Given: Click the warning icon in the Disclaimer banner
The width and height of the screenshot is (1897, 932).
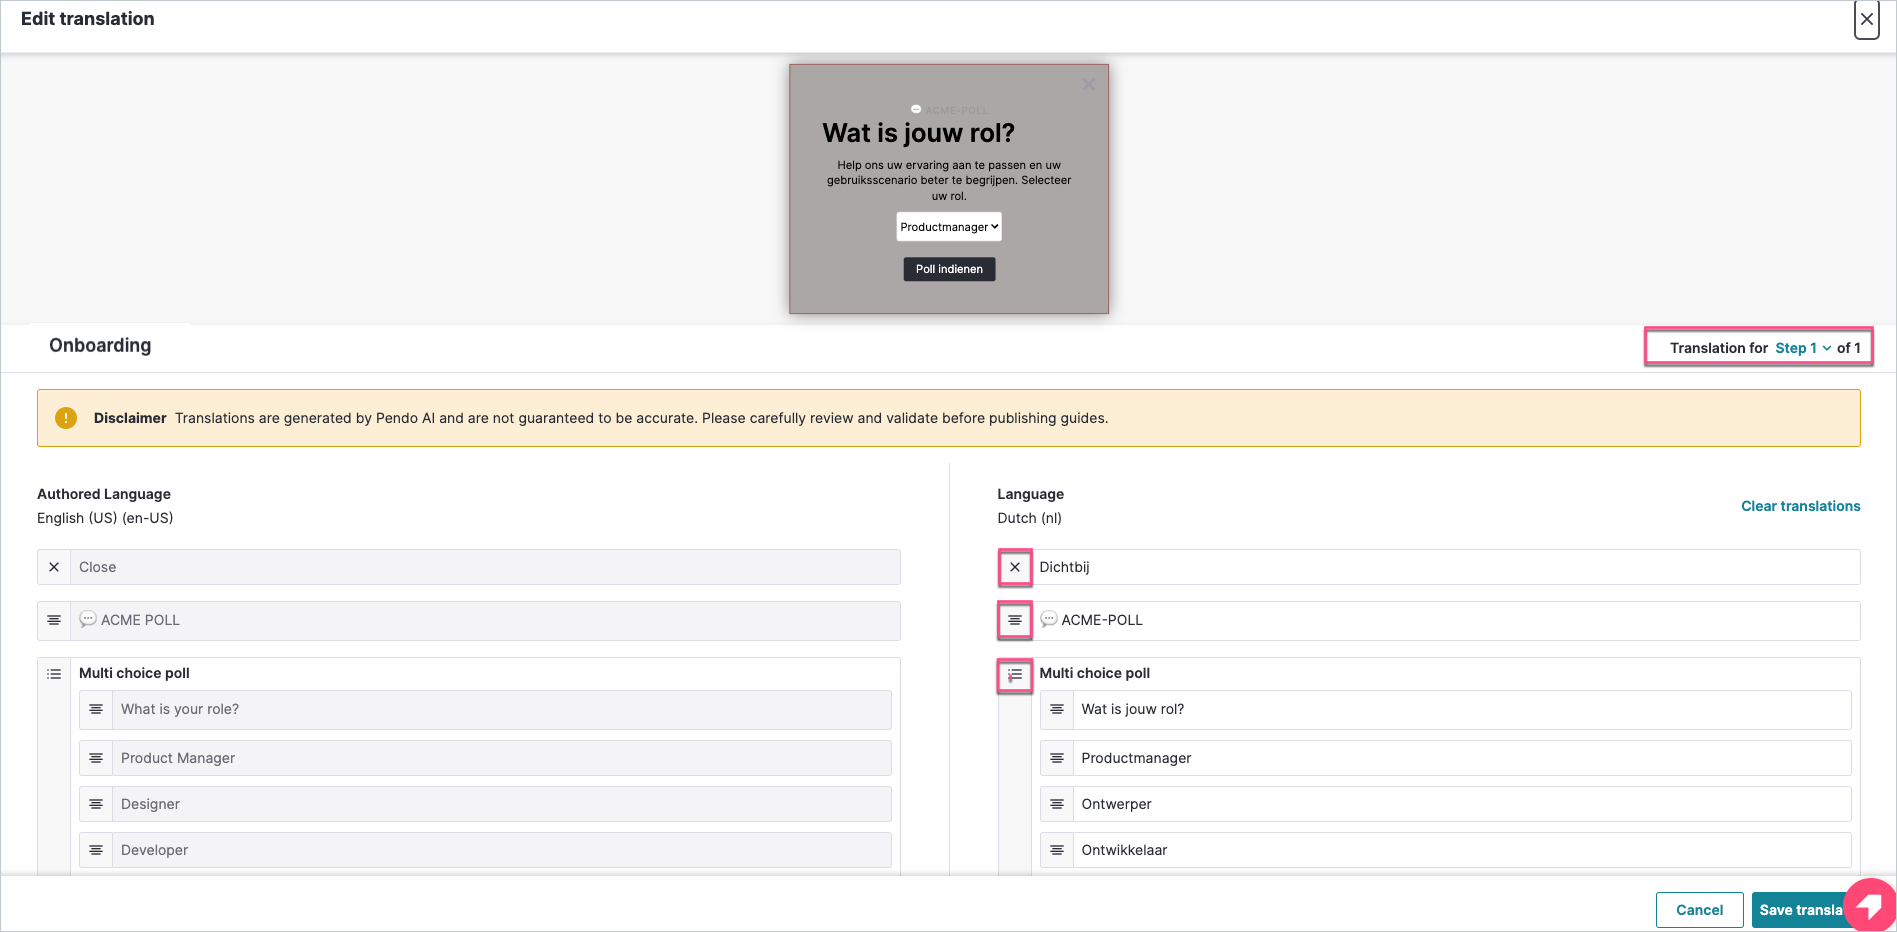Looking at the screenshot, I should coord(66,418).
